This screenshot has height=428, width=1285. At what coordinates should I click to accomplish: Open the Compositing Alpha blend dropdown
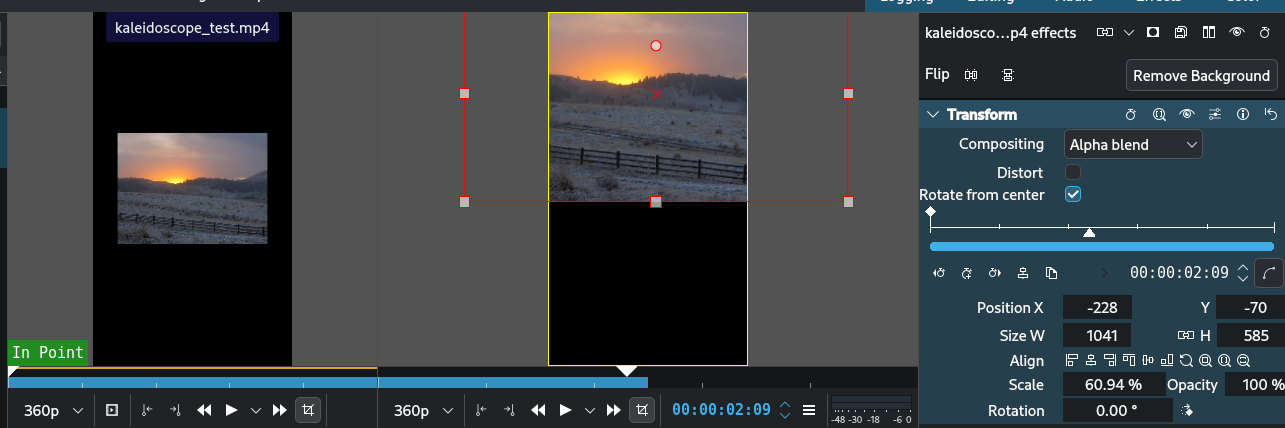coord(1133,145)
